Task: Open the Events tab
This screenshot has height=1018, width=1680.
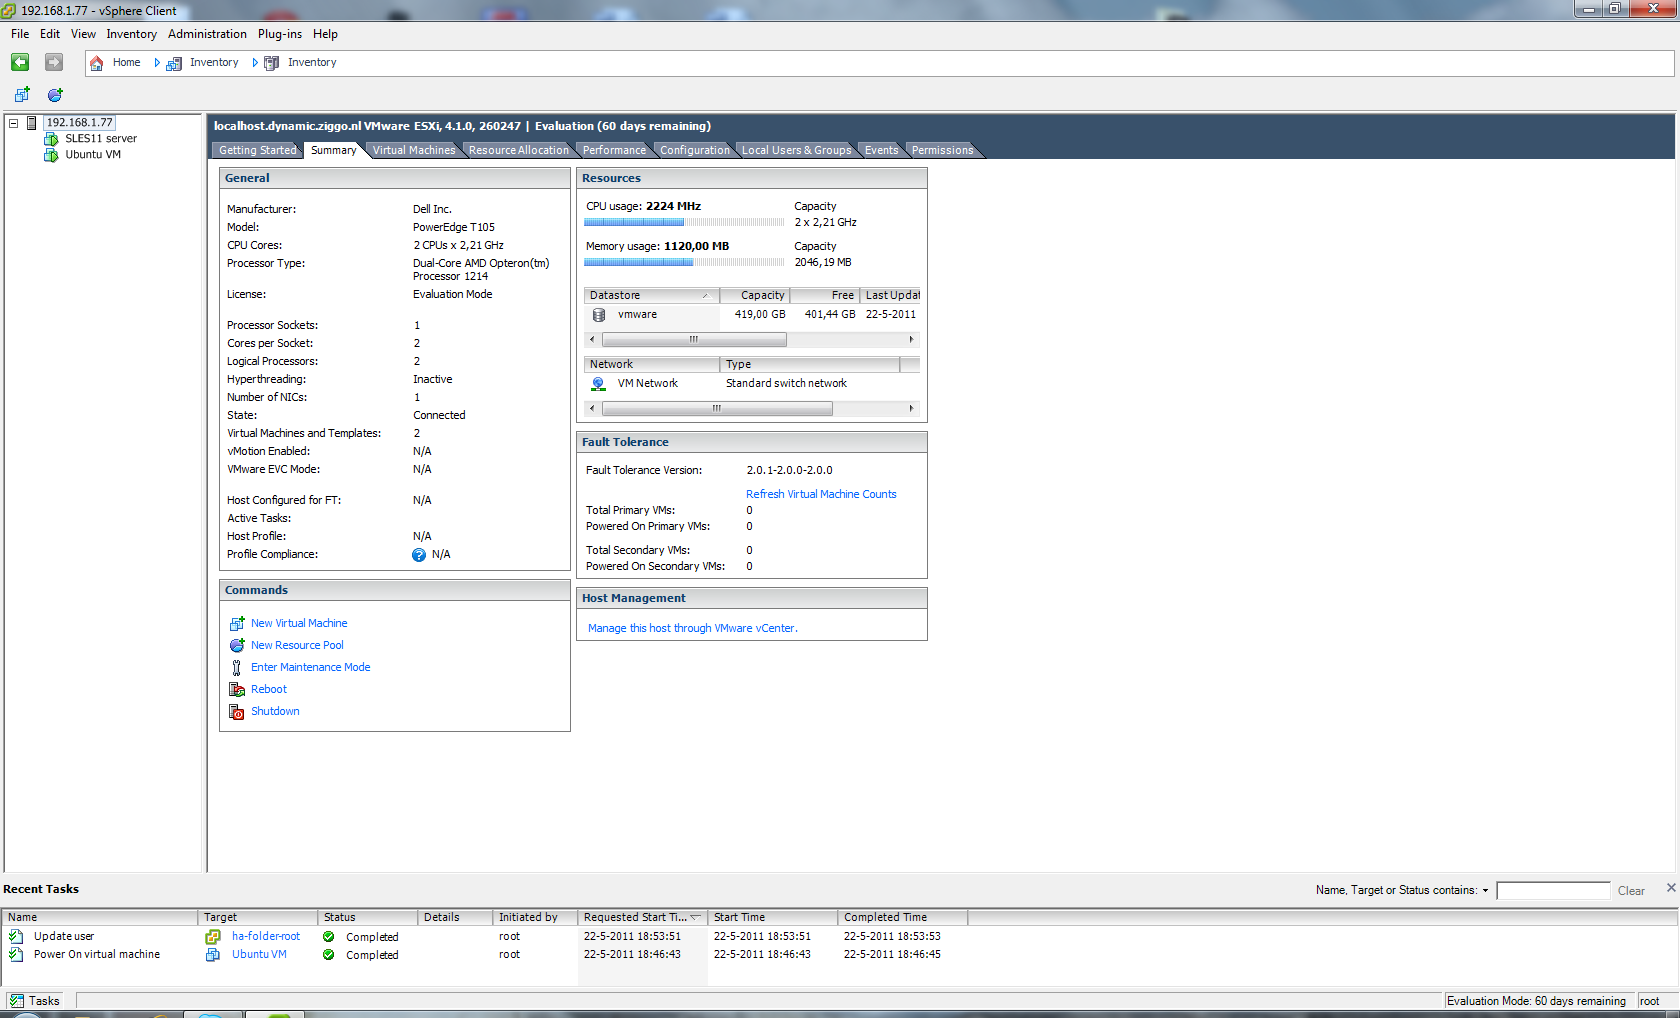Action: [882, 150]
